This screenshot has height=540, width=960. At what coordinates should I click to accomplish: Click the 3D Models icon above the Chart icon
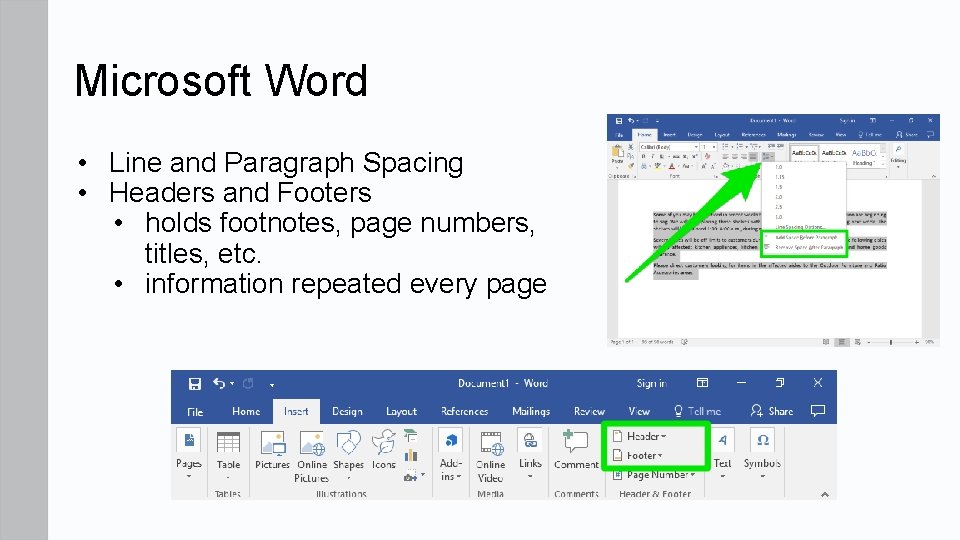tap(410, 435)
